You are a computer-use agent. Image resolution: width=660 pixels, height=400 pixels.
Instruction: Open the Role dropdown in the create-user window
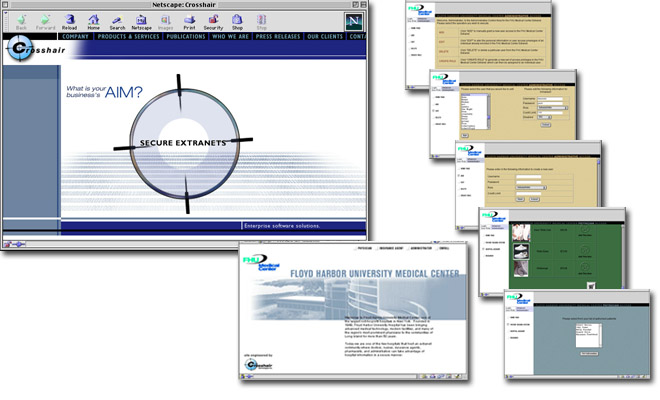coord(531,187)
